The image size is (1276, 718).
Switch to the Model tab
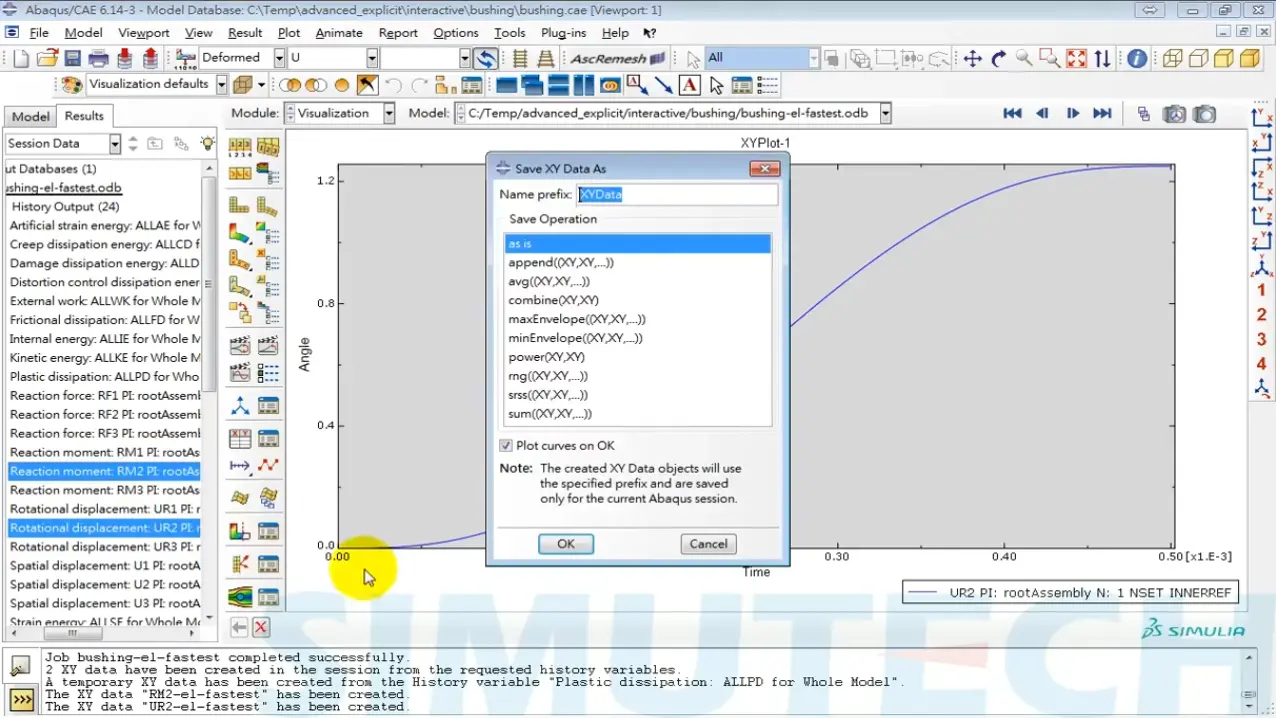[x=30, y=116]
